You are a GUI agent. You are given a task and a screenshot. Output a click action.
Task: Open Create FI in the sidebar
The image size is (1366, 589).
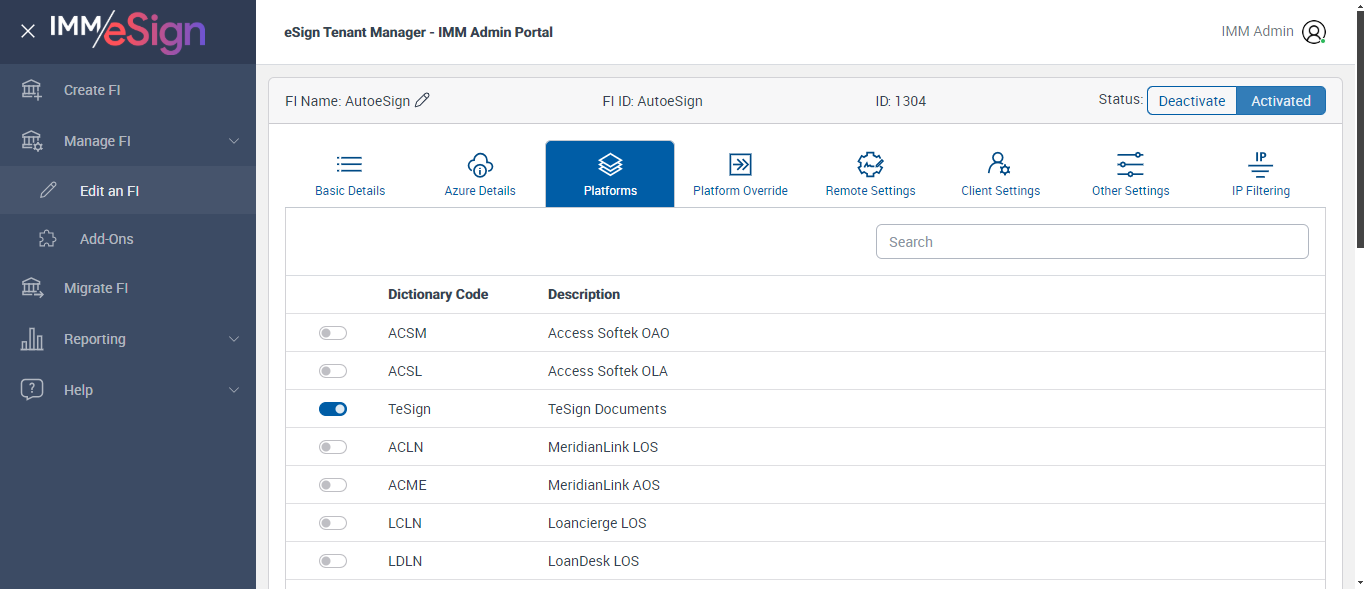pos(92,90)
